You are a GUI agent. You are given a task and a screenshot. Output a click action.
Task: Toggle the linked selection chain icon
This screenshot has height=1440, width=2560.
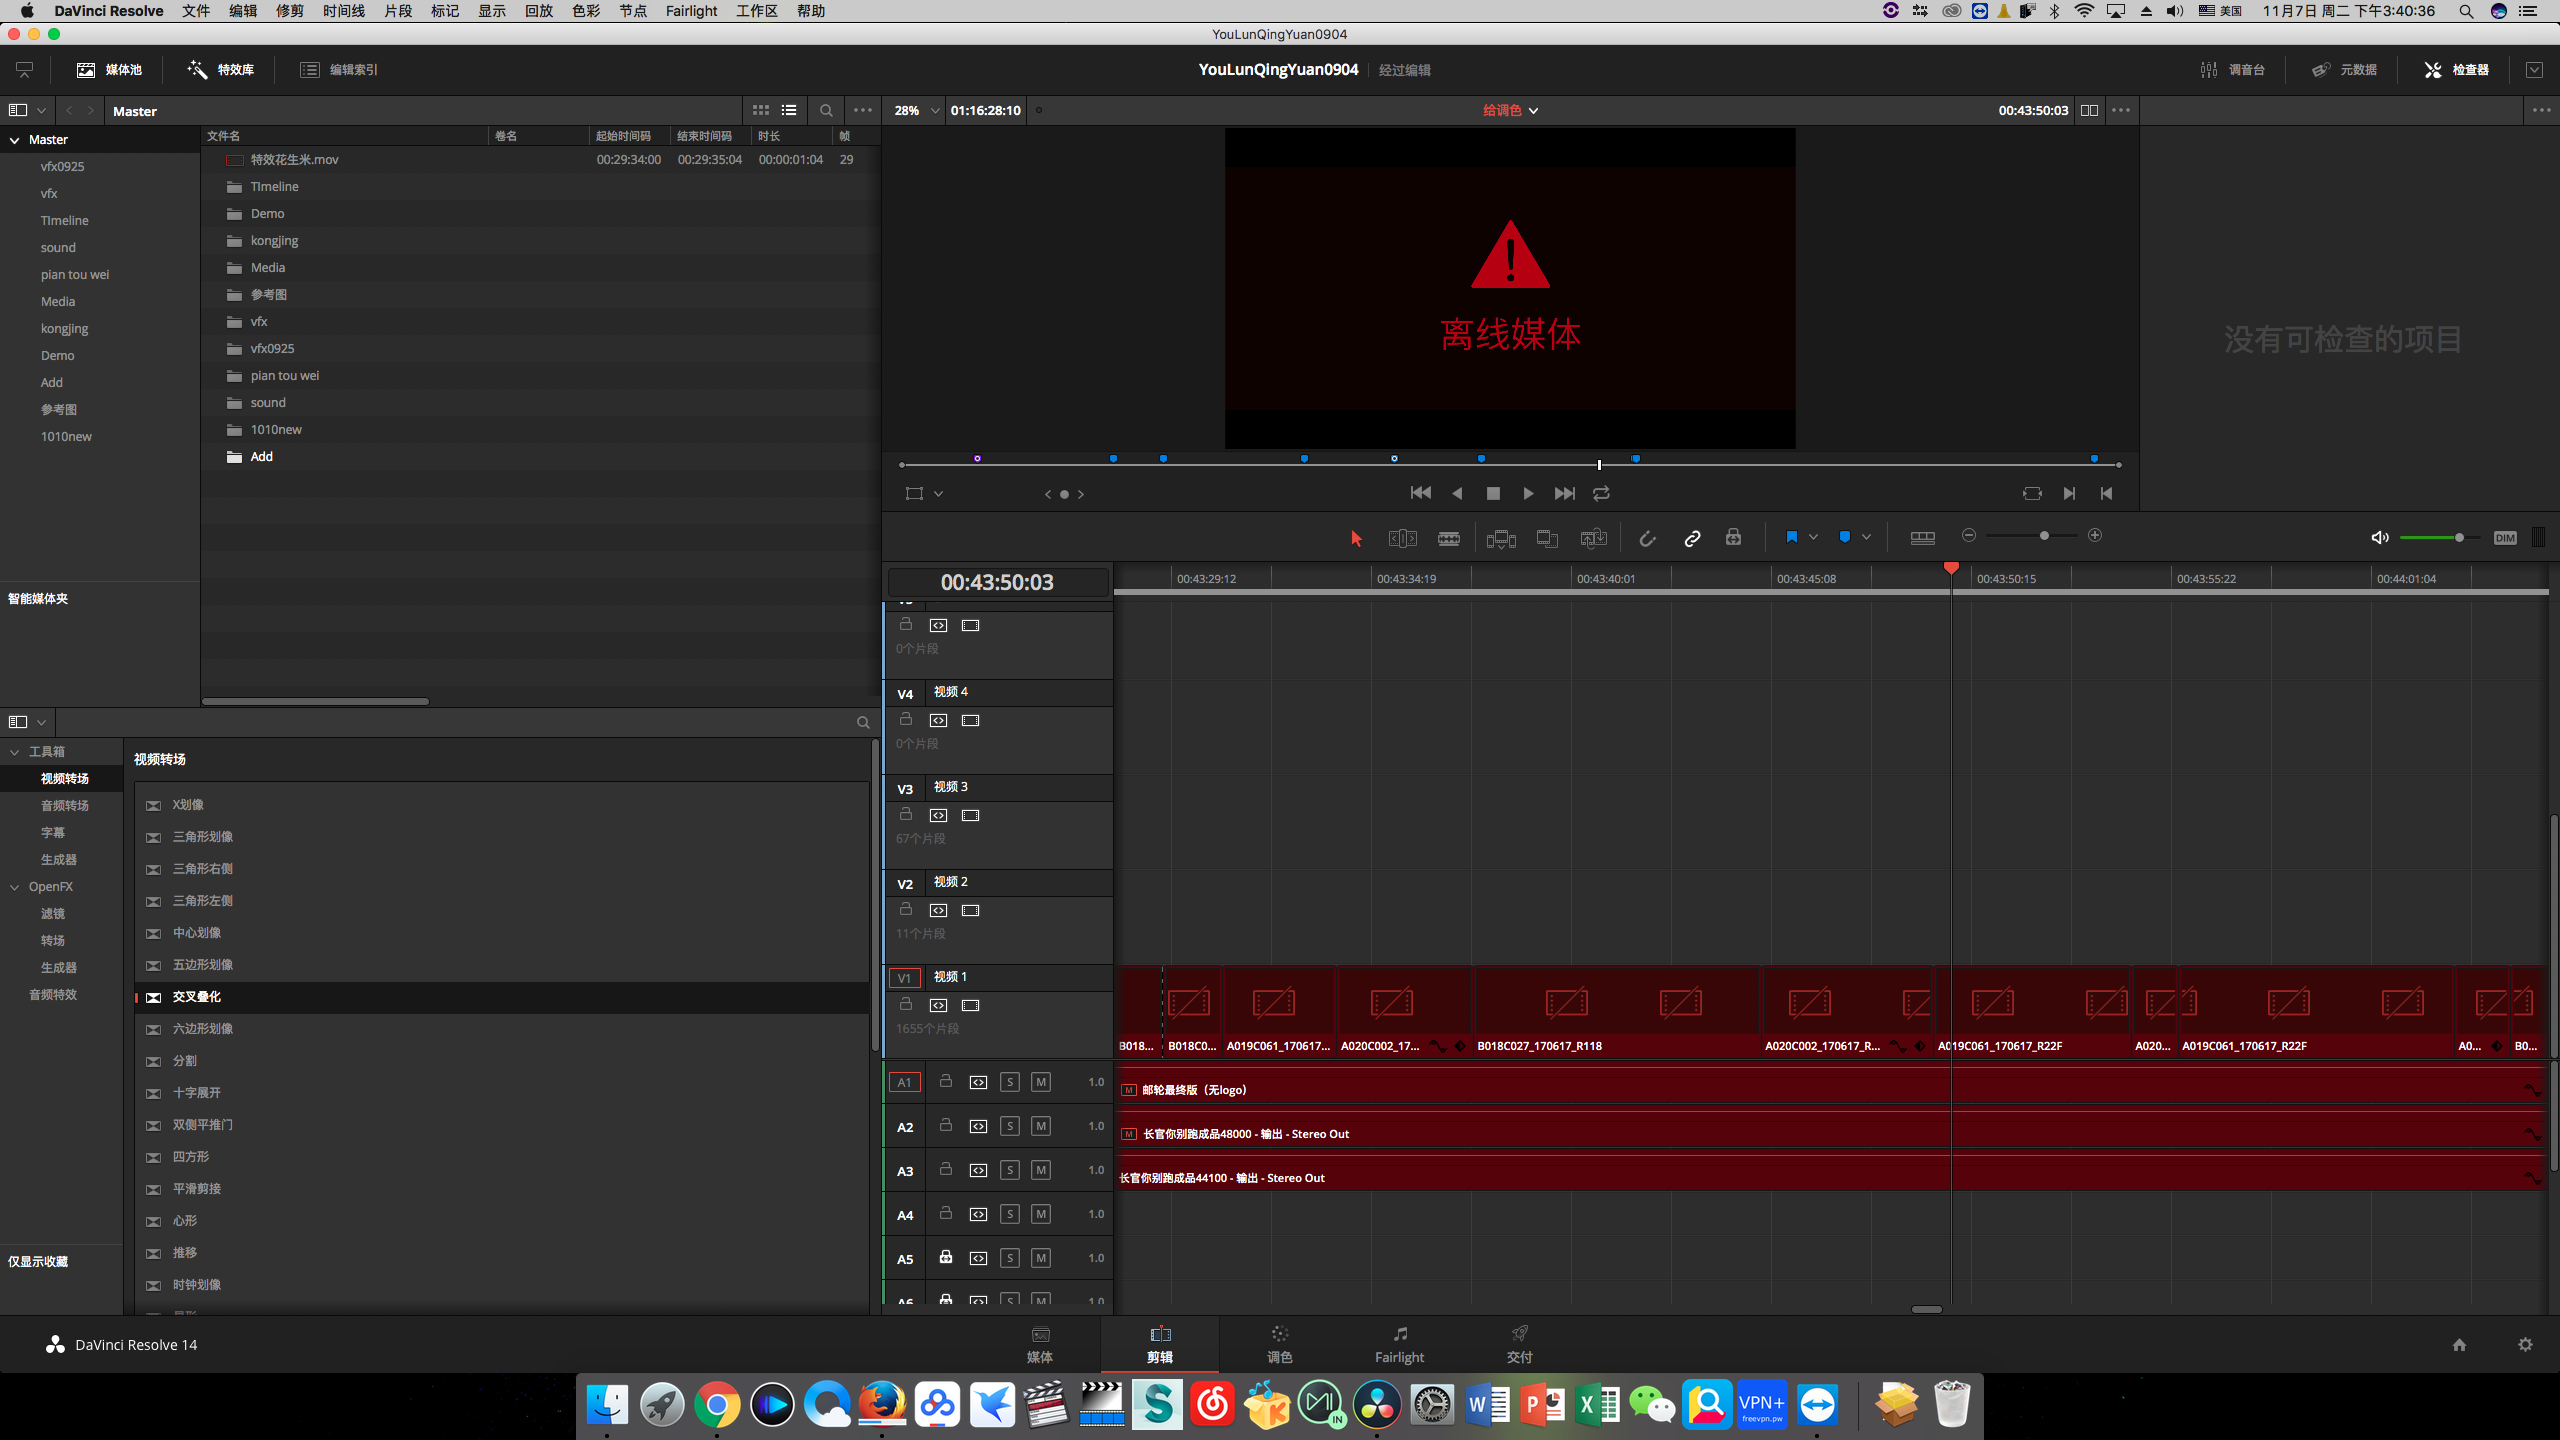point(1692,538)
